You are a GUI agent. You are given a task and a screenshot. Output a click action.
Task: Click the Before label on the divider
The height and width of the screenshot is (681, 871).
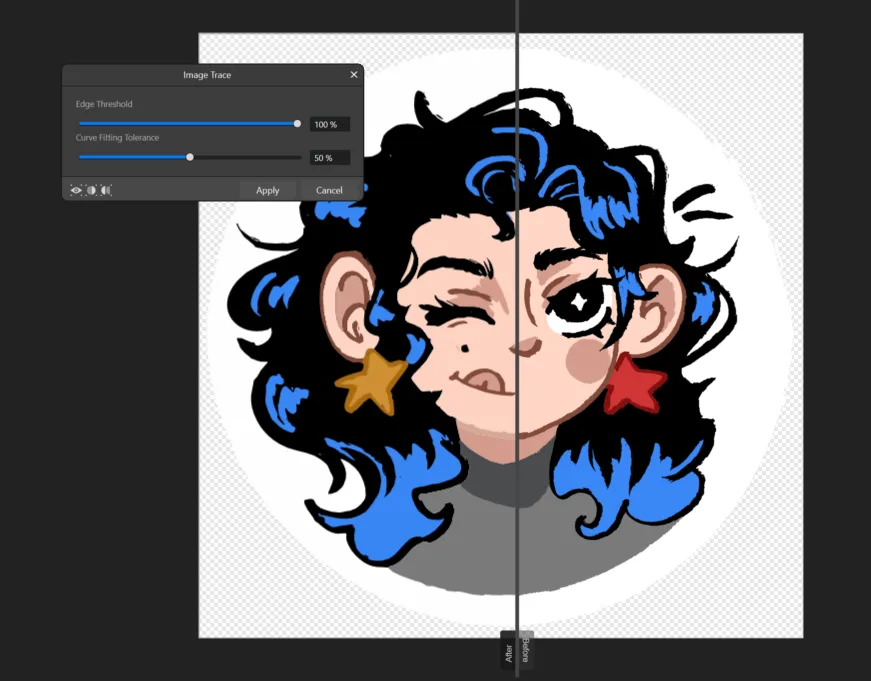point(524,650)
